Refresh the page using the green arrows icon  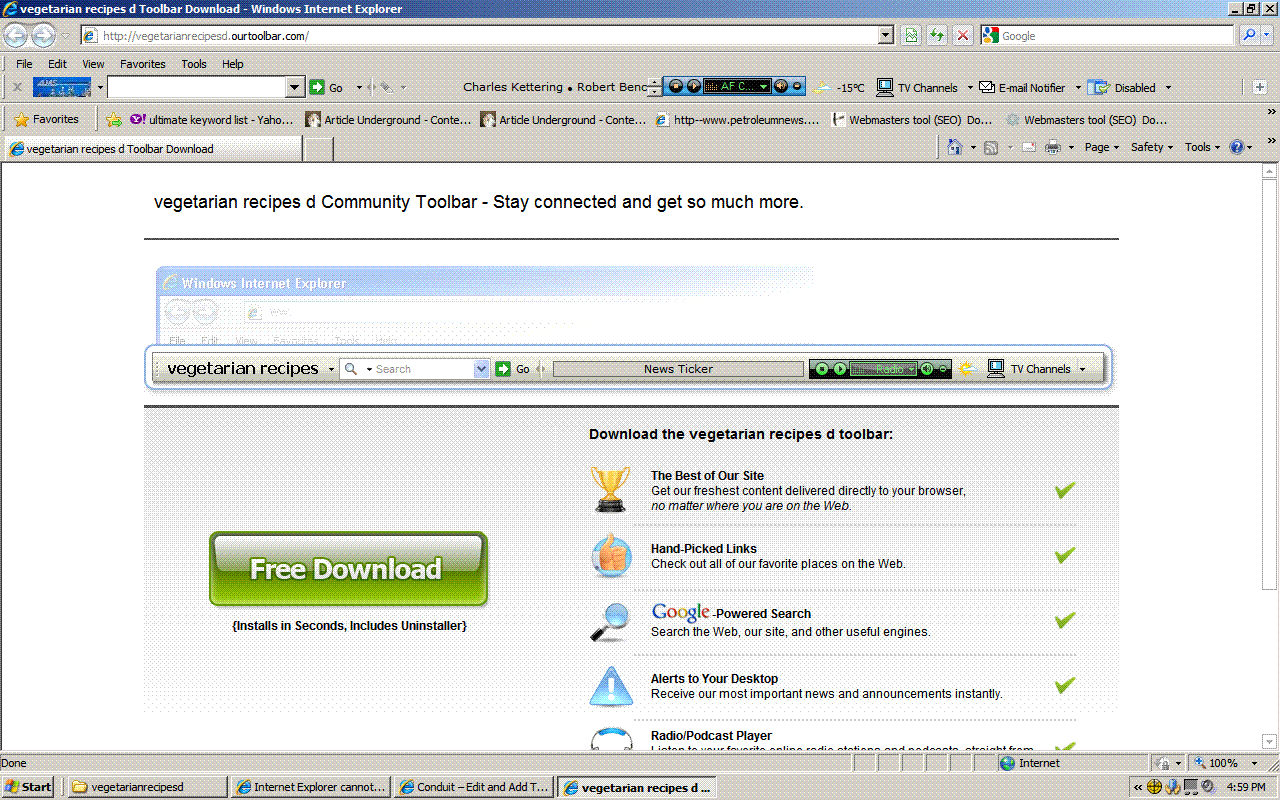pyautogui.click(x=937, y=36)
